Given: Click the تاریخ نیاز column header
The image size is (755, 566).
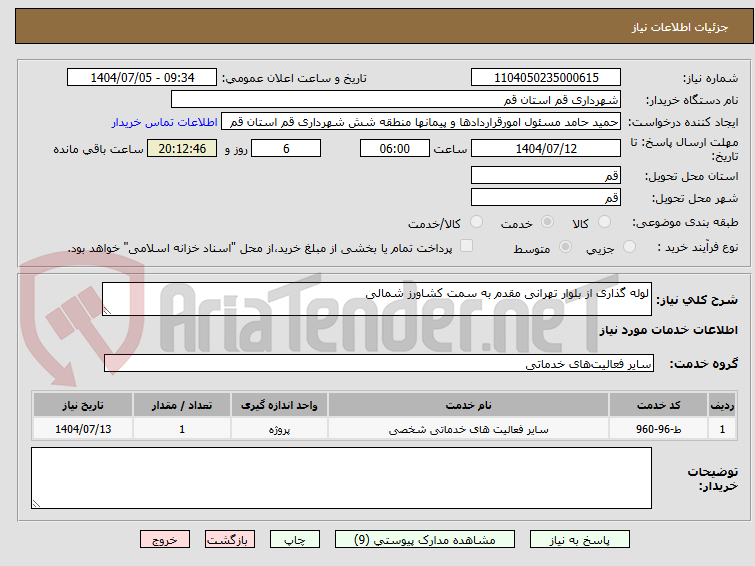Looking at the screenshot, I should coord(83,405).
